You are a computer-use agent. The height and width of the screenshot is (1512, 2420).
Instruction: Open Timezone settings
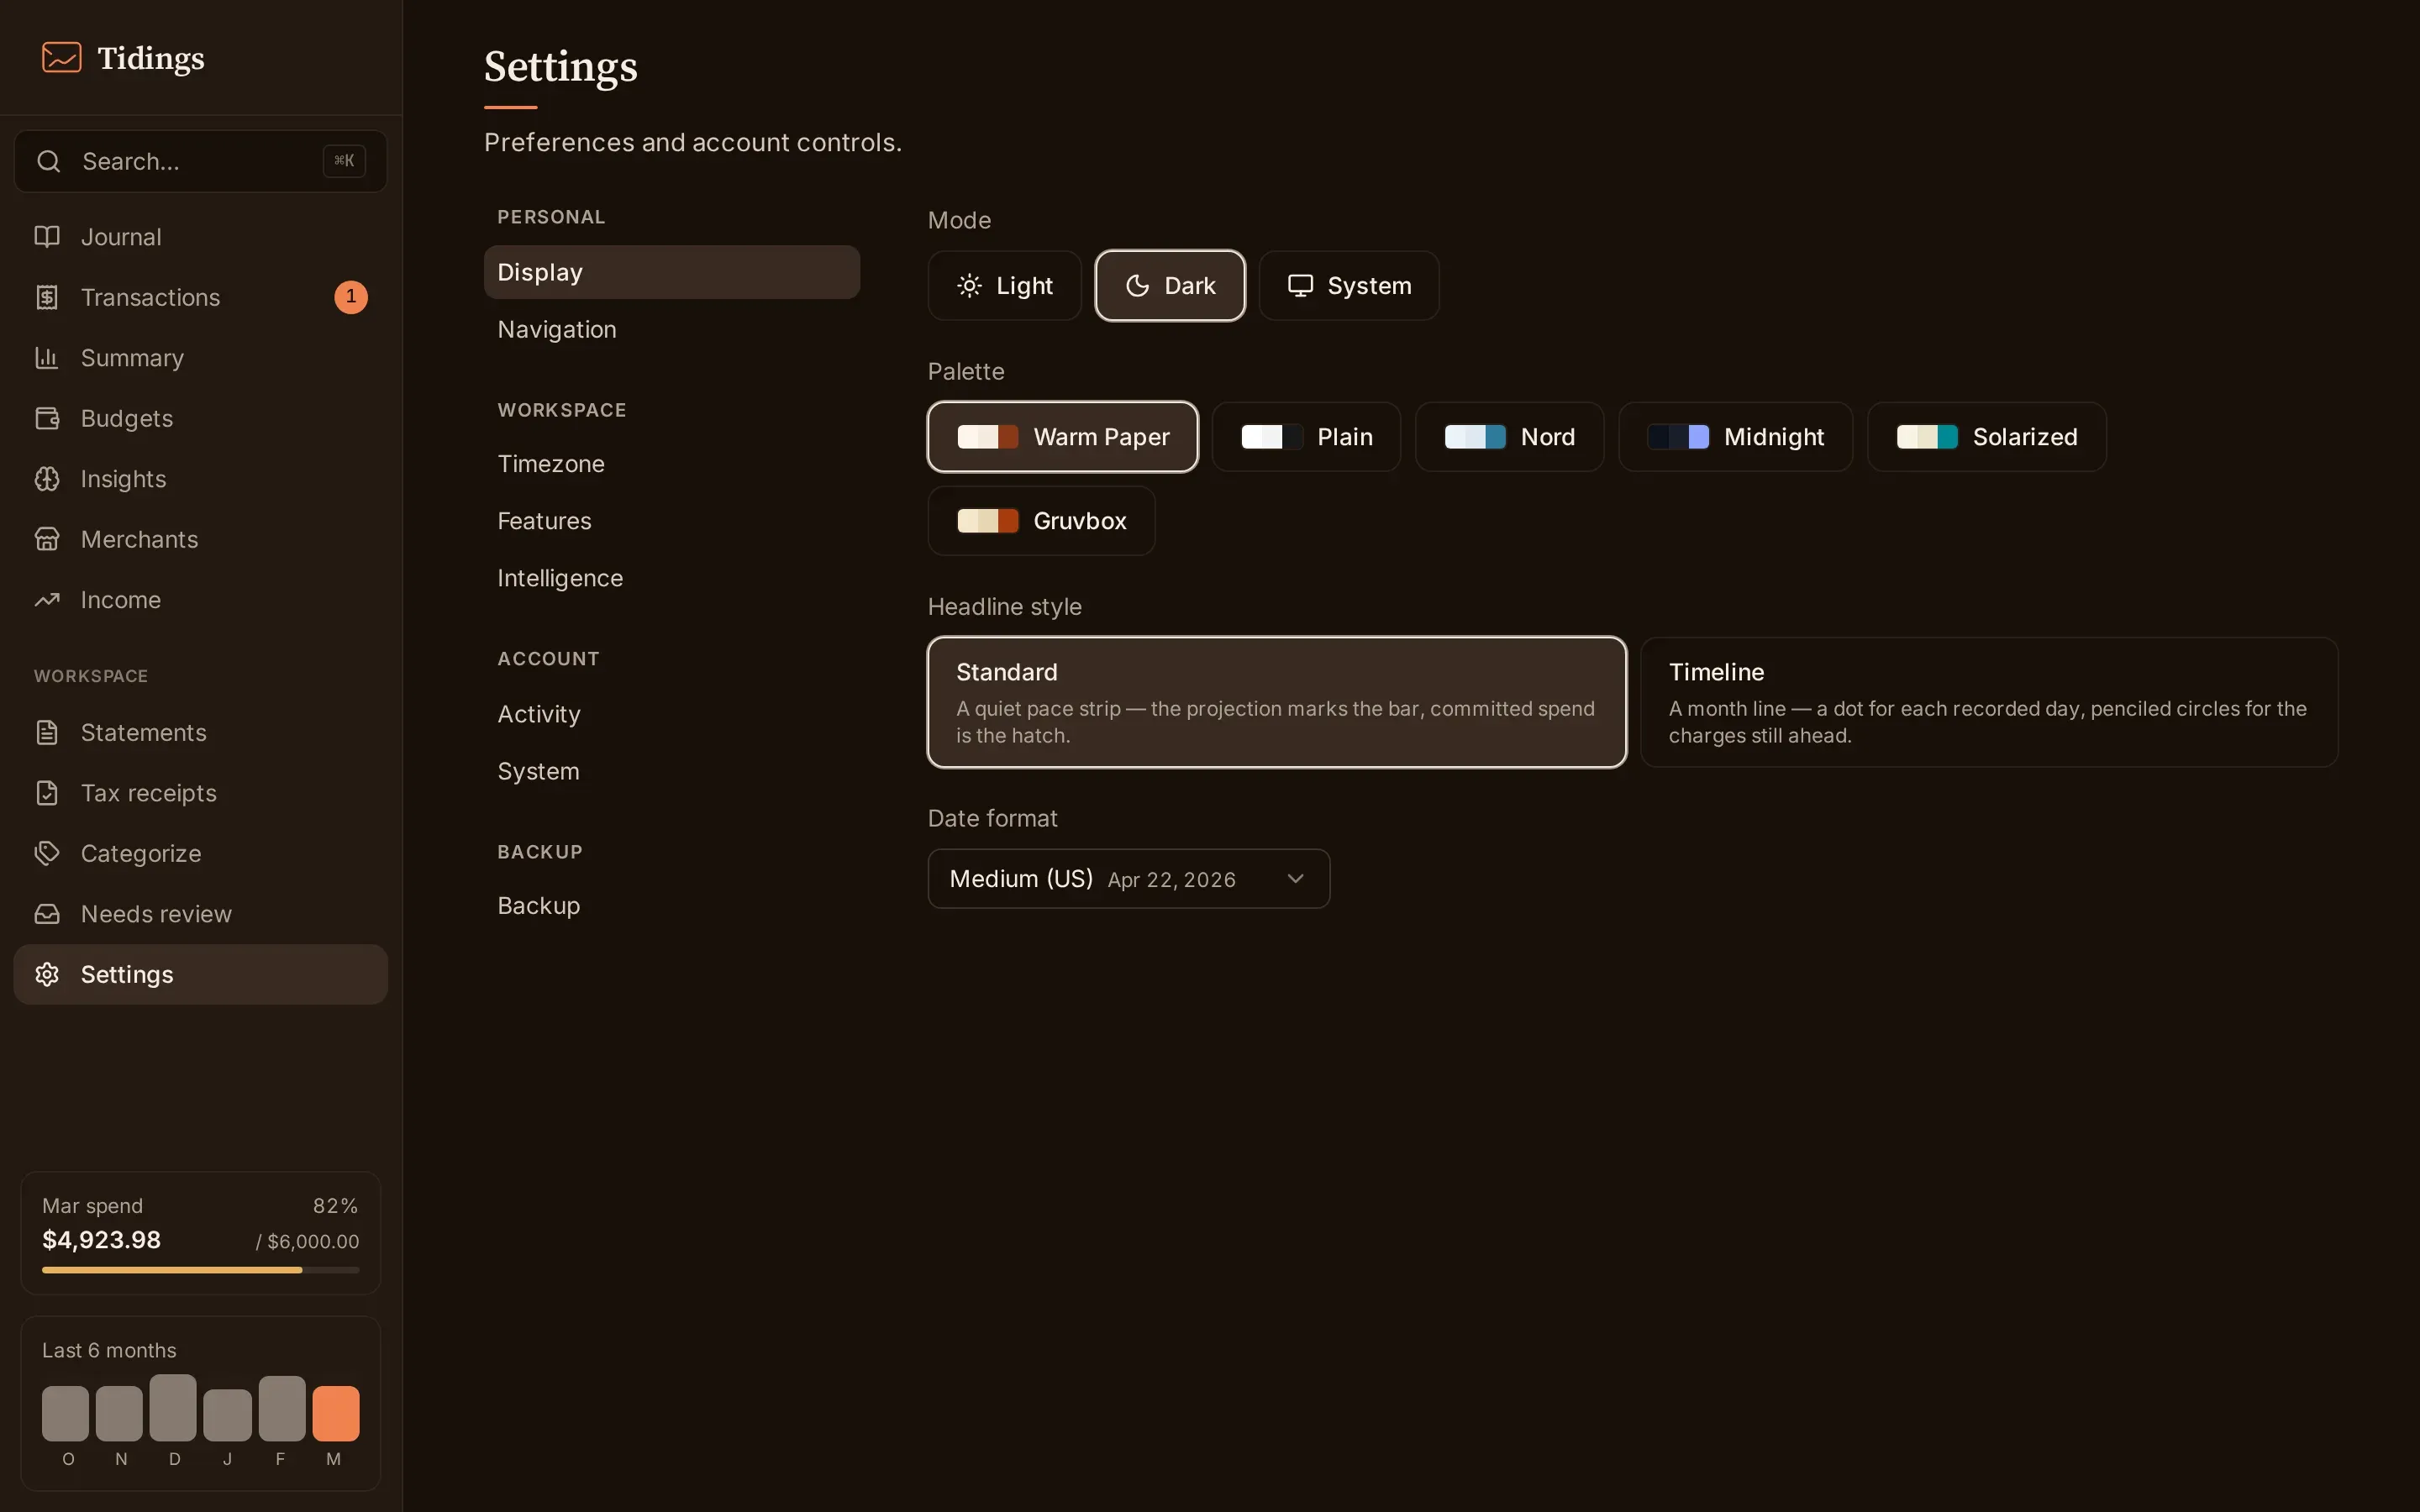pyautogui.click(x=671, y=464)
